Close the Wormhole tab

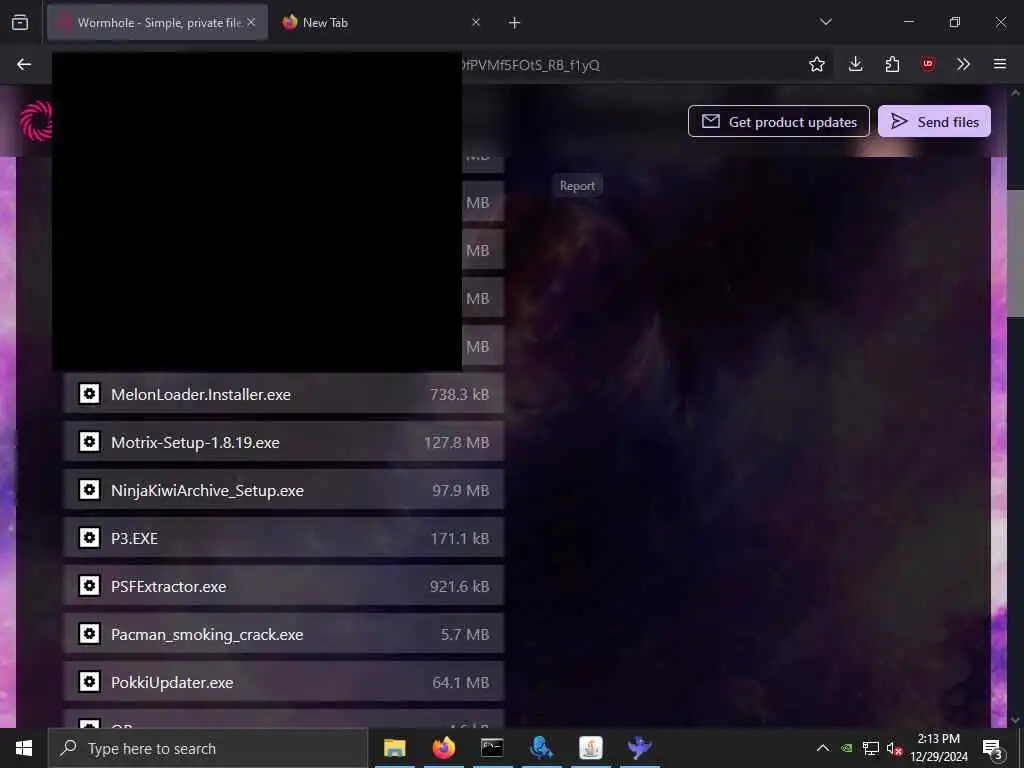[251, 22]
